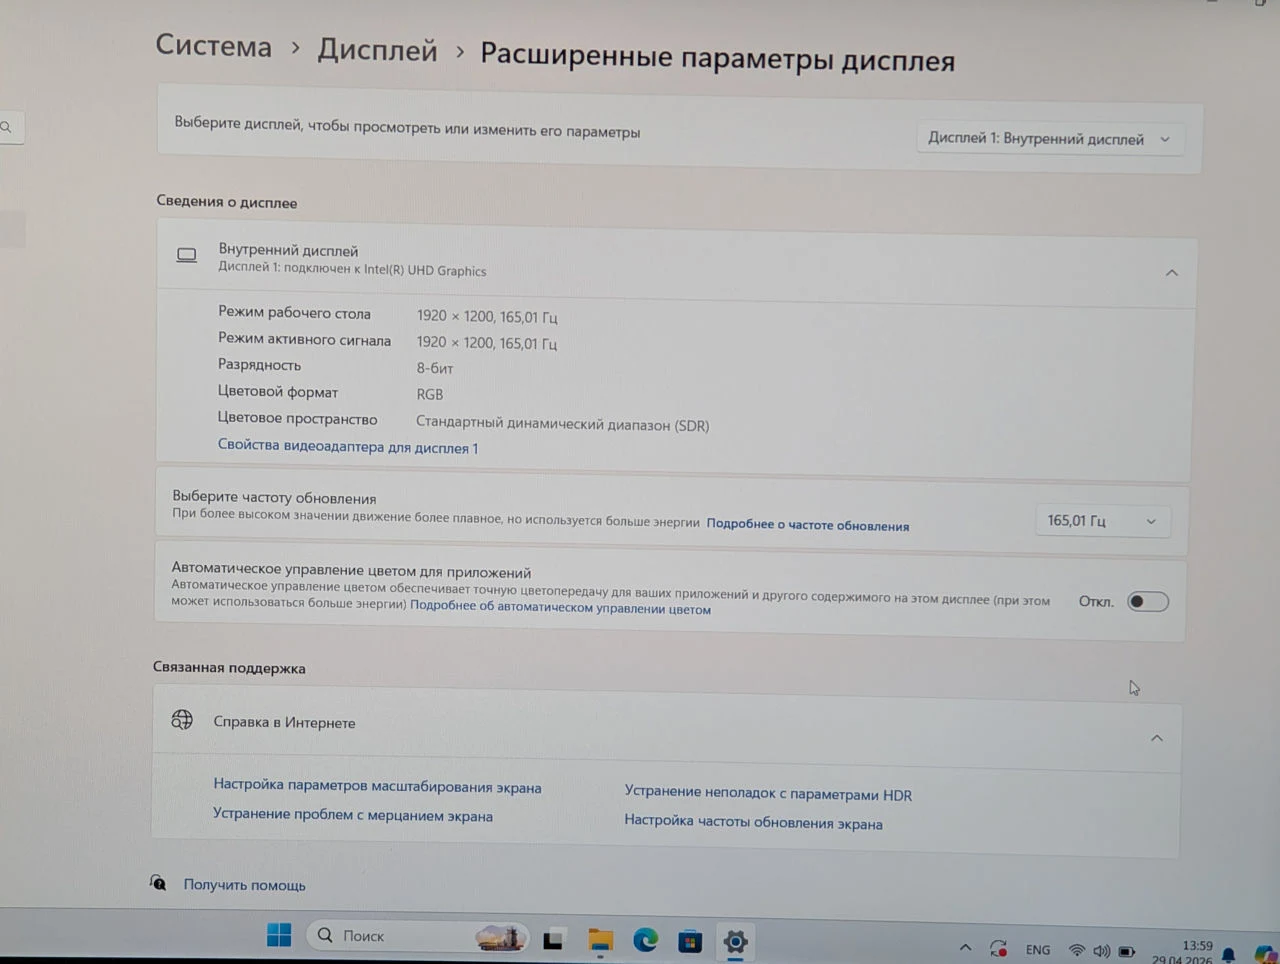Open Подробнее об автоматическом управлении цветом link
The width and height of the screenshot is (1280, 964).
coord(560,607)
